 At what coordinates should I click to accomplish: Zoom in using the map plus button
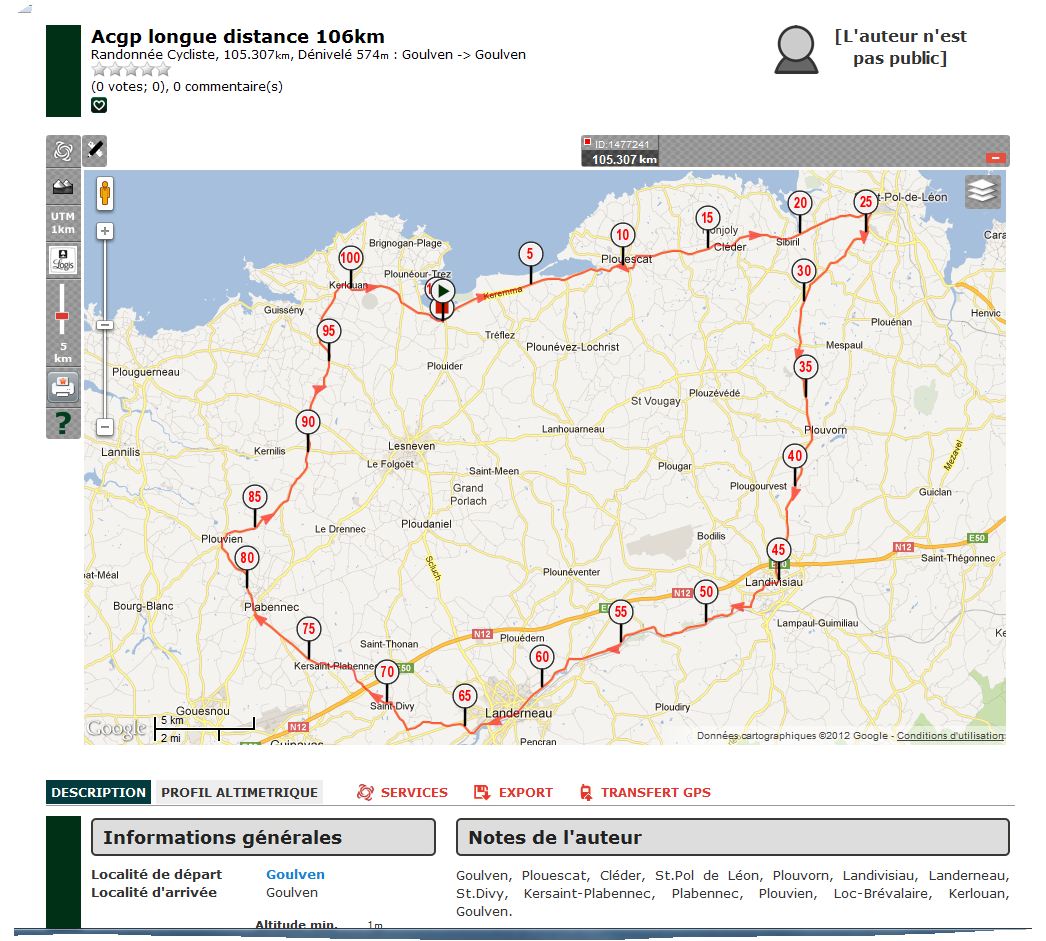105,231
